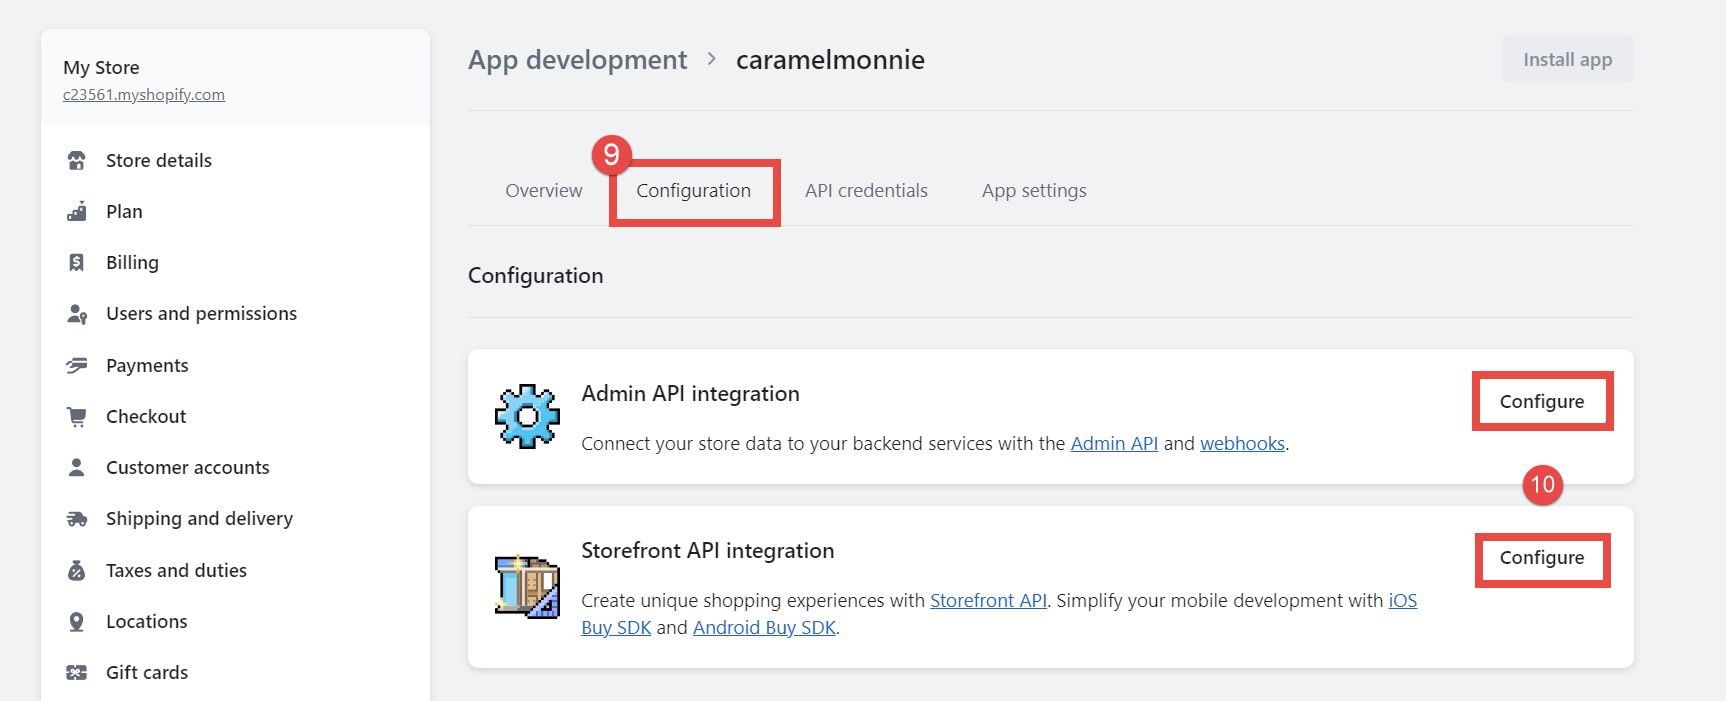Viewport: 1726px width, 701px height.
Task: Click the Admin API integration heading
Action: [690, 393]
